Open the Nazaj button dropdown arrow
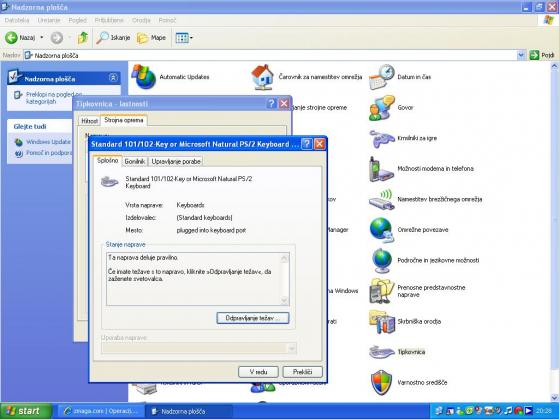Viewport: 559px width, 419px height. pos(42,37)
